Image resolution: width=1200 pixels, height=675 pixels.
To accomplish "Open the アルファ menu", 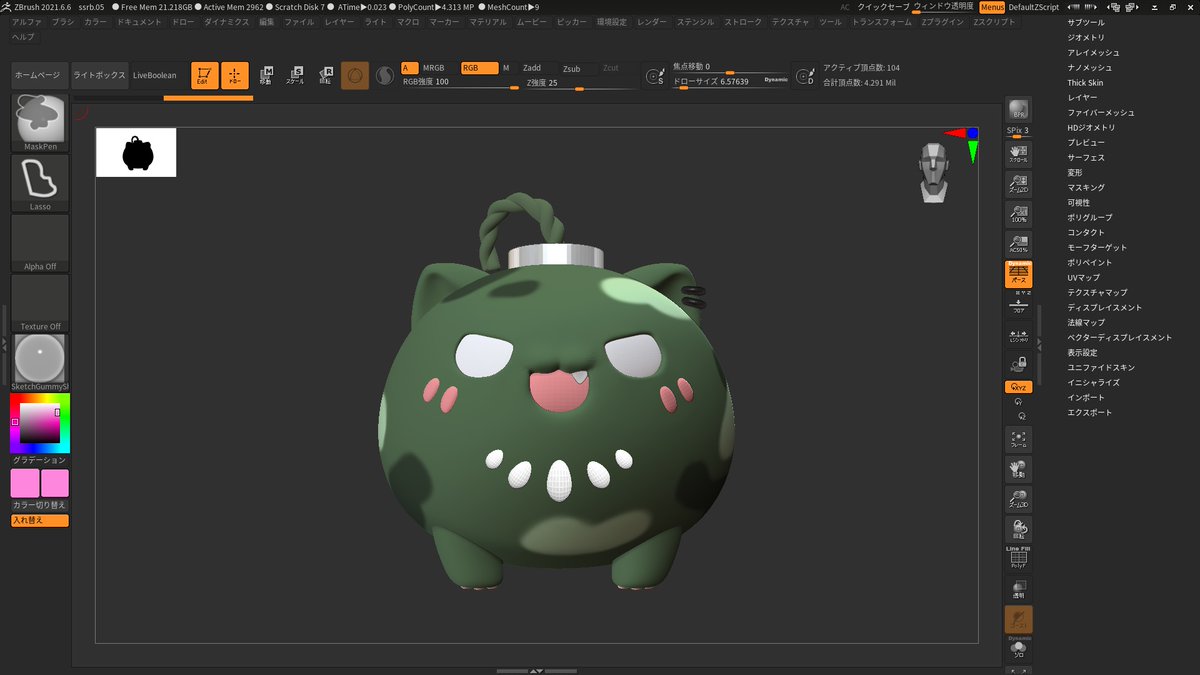I will [27, 21].
